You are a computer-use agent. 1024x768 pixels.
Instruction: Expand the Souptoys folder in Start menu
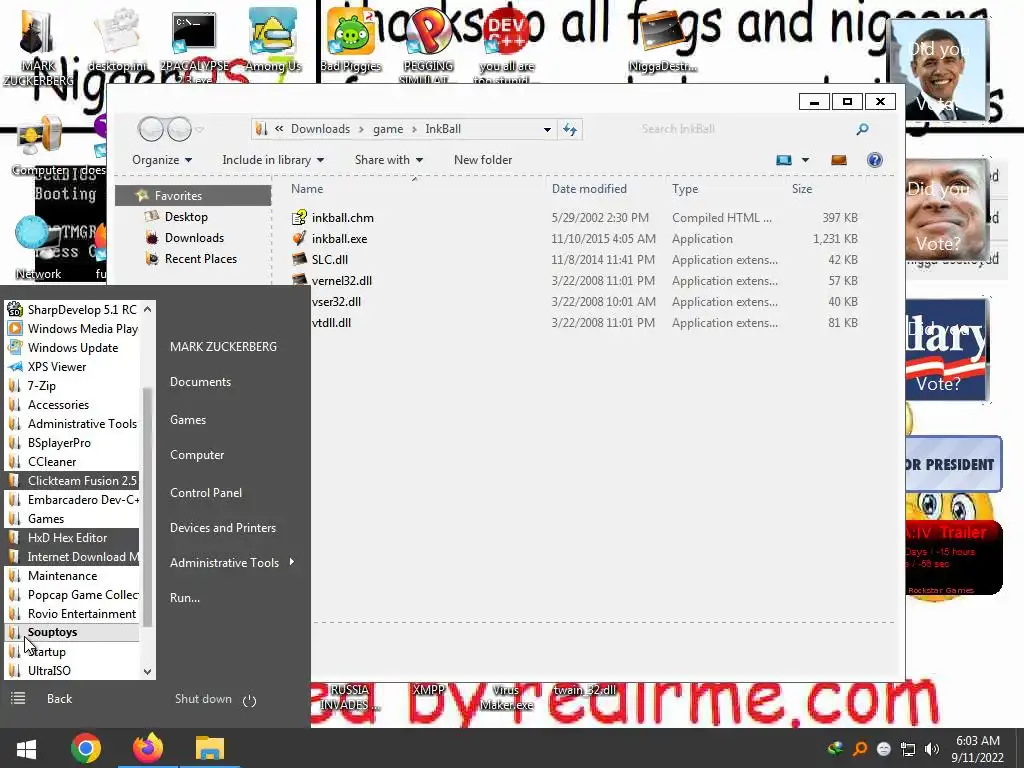pos(72,632)
